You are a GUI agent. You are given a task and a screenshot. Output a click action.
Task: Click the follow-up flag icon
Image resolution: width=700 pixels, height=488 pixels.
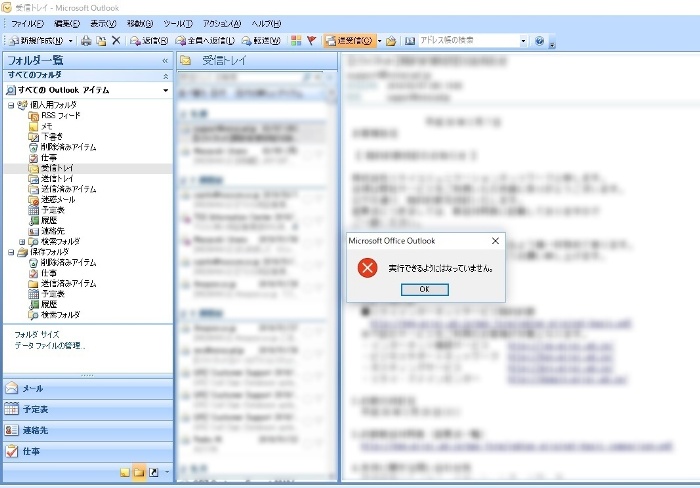312,41
